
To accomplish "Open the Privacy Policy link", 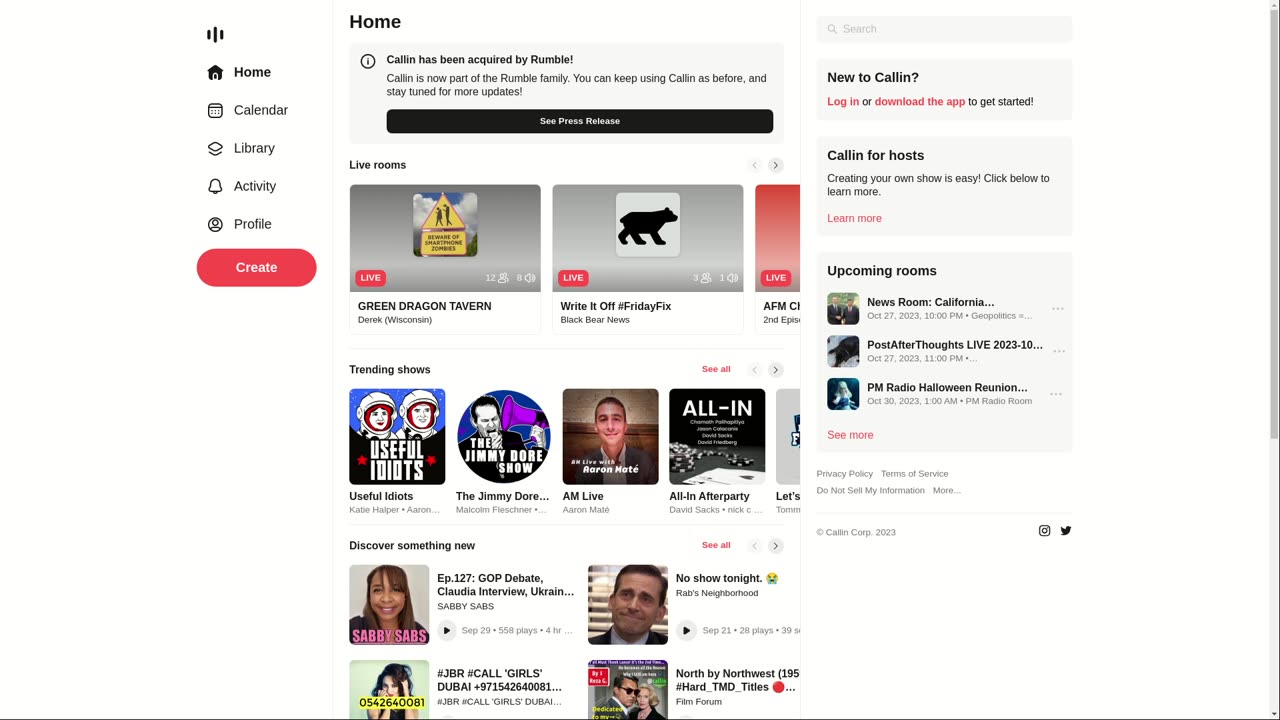I will coord(845,474).
